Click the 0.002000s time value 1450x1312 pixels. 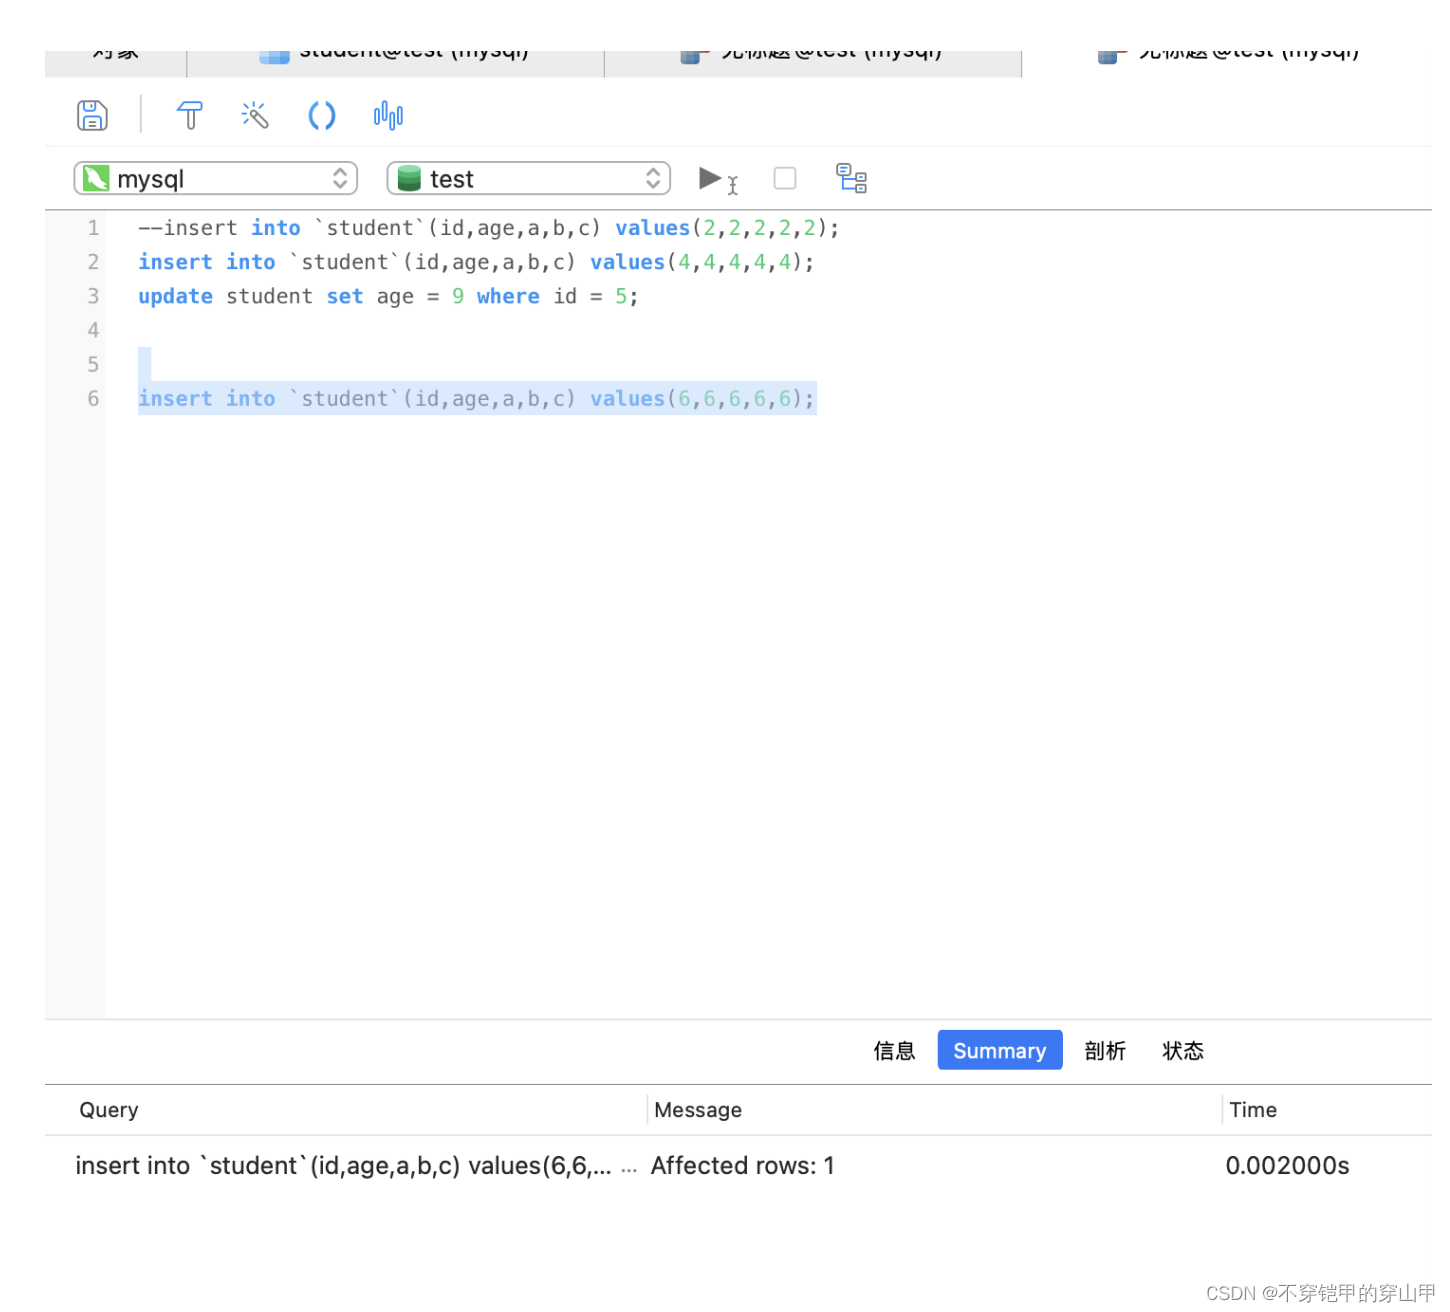point(1287,1165)
